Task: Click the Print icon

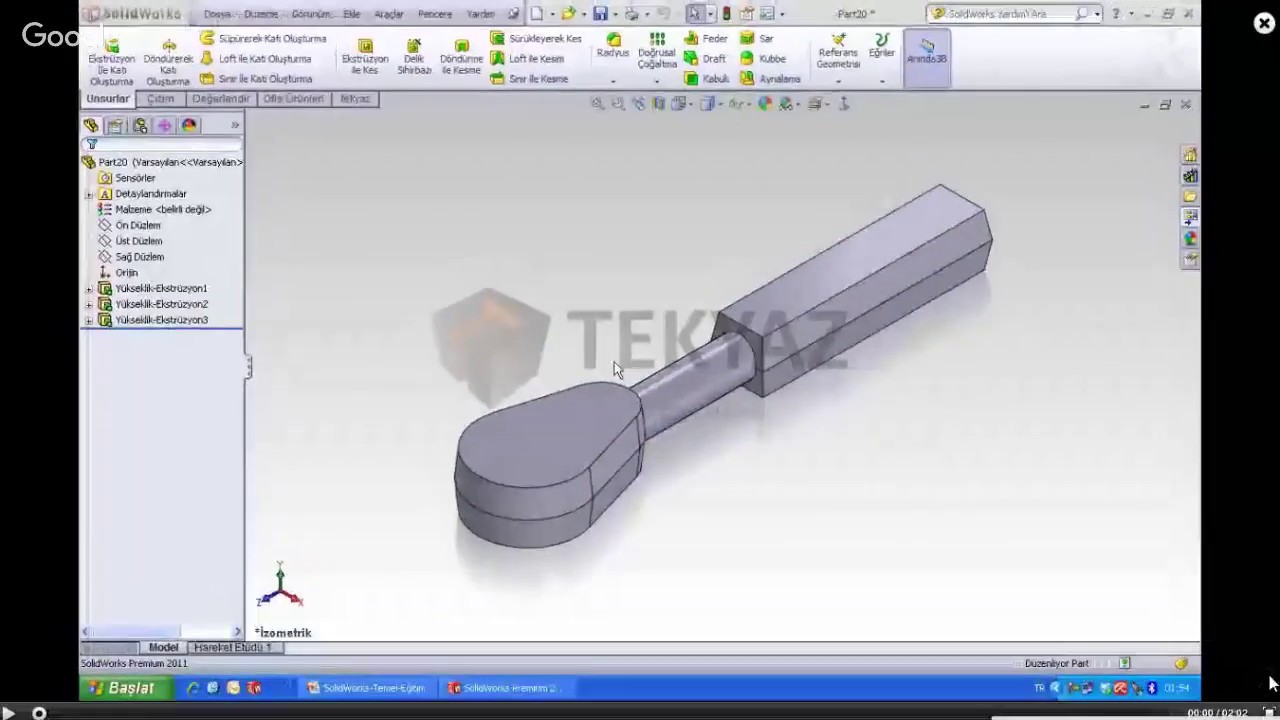Action: coord(632,14)
